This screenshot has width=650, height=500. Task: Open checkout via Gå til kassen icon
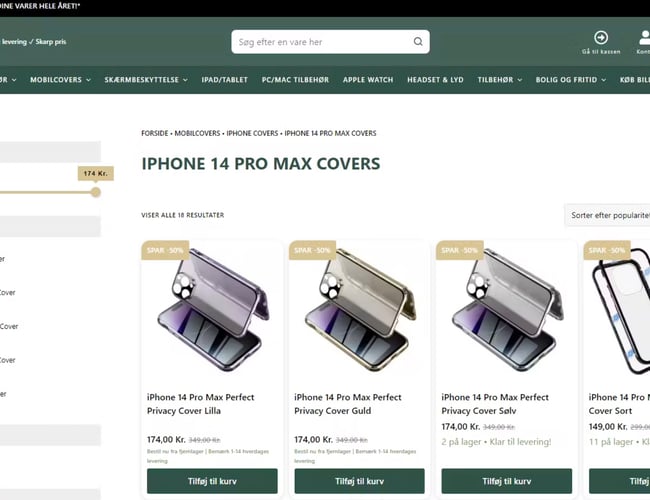tap(601, 38)
